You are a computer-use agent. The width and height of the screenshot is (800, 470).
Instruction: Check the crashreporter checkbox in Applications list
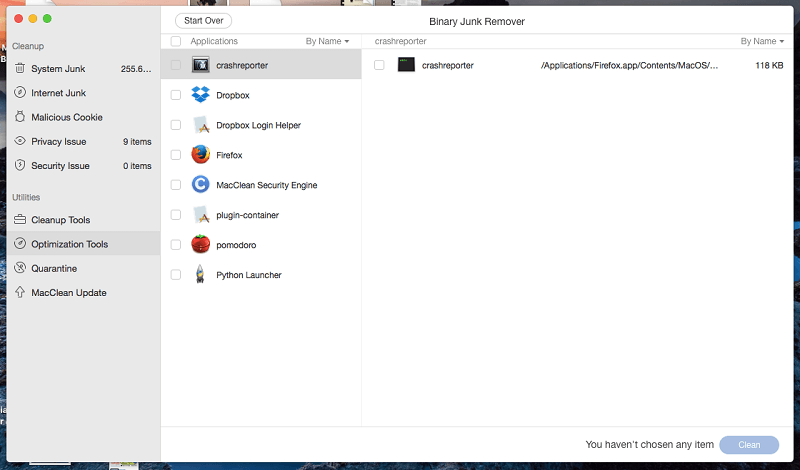[176, 65]
